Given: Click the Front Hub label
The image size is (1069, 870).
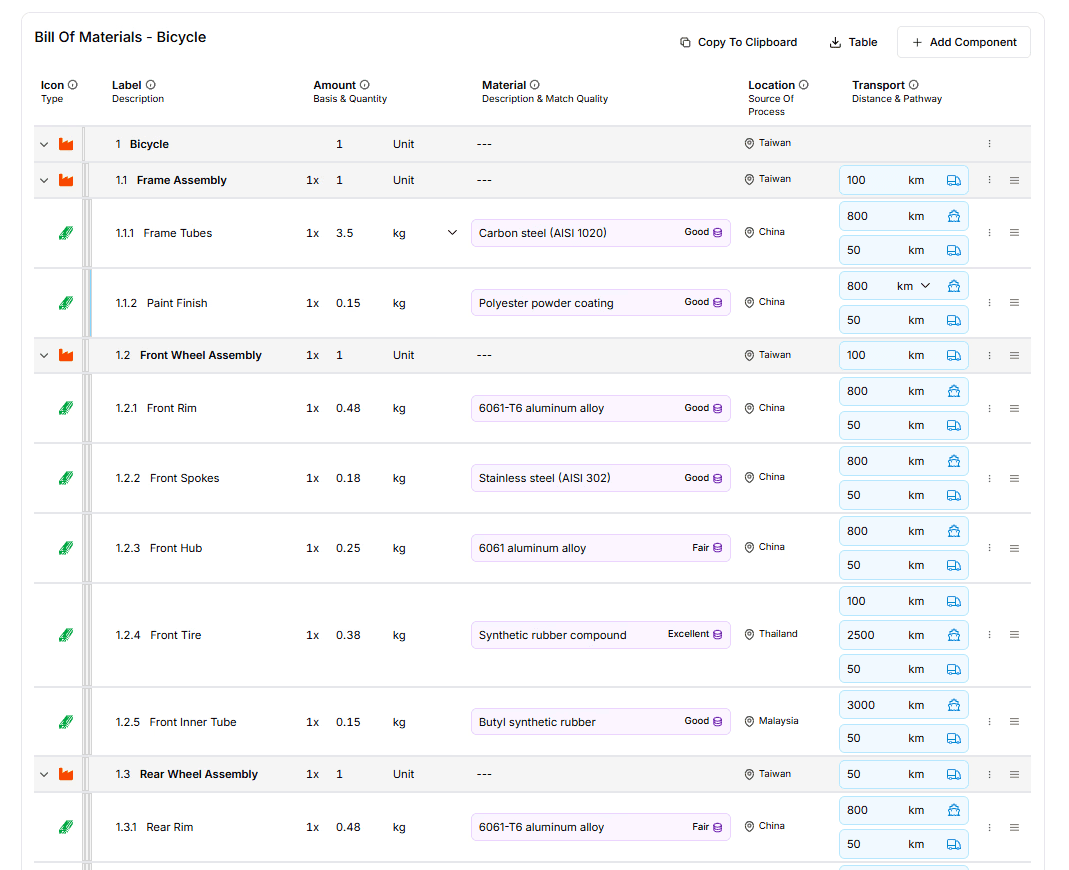Looking at the screenshot, I should (176, 549).
